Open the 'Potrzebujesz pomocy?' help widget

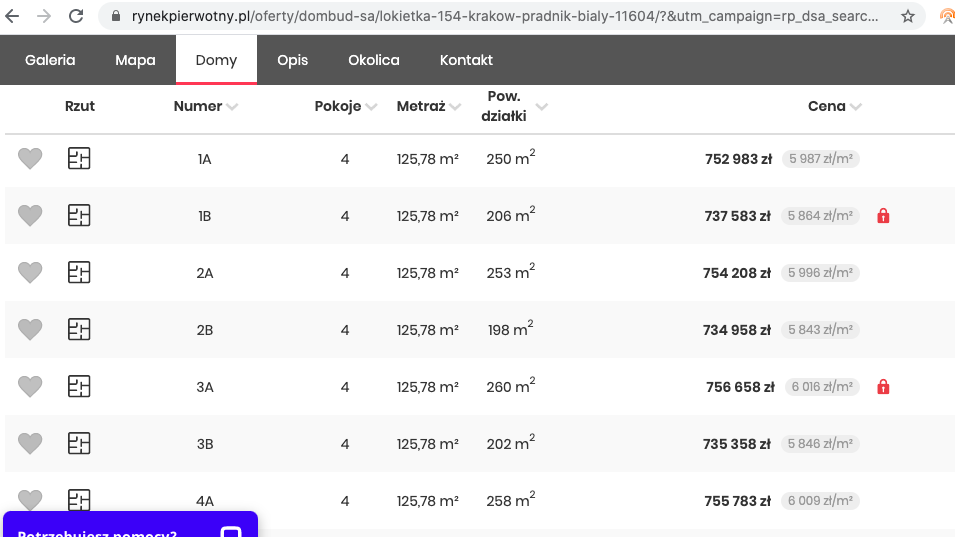click(x=130, y=525)
